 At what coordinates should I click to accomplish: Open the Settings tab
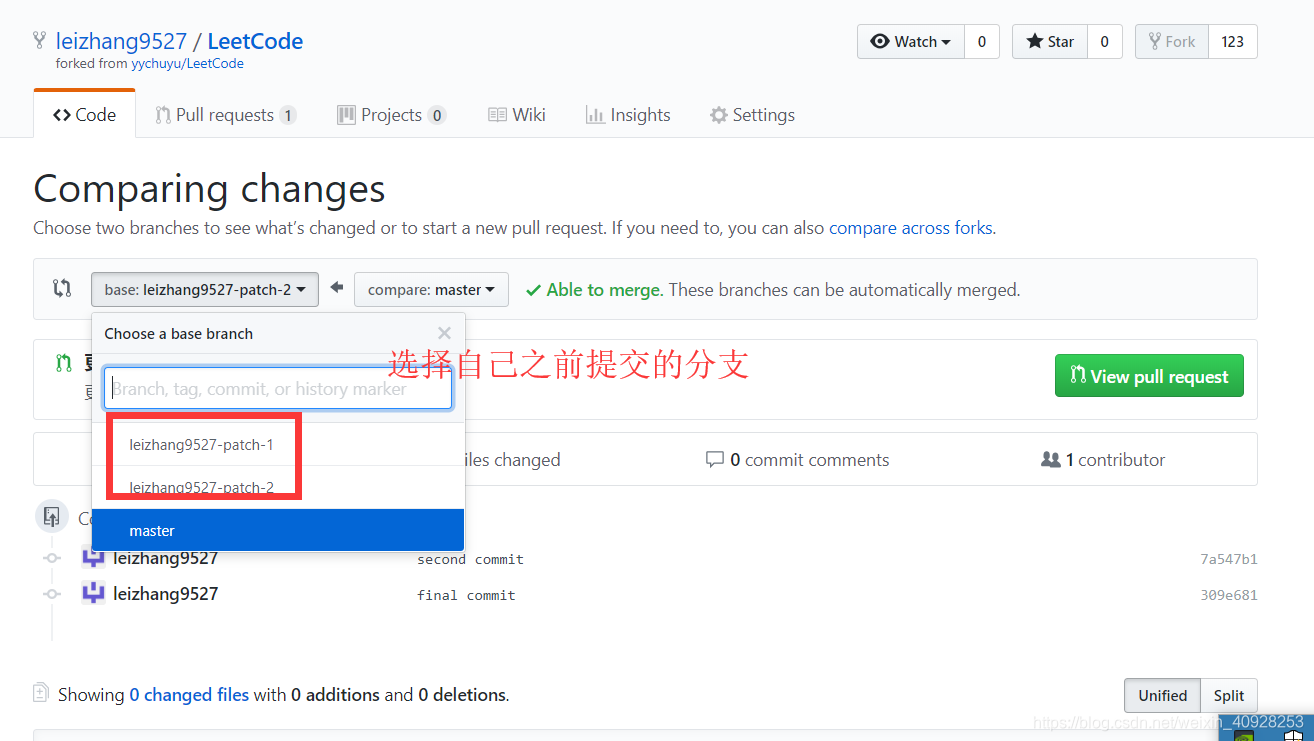point(752,115)
